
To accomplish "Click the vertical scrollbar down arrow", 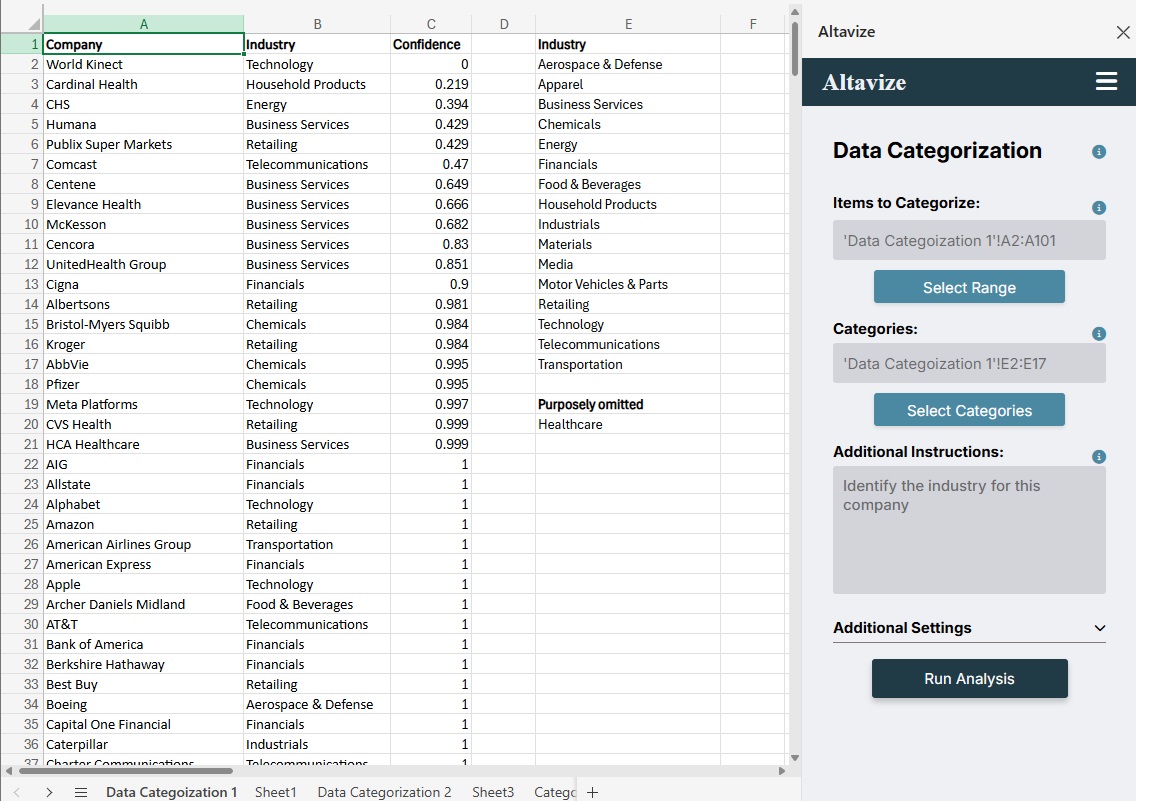I will tap(794, 758).
